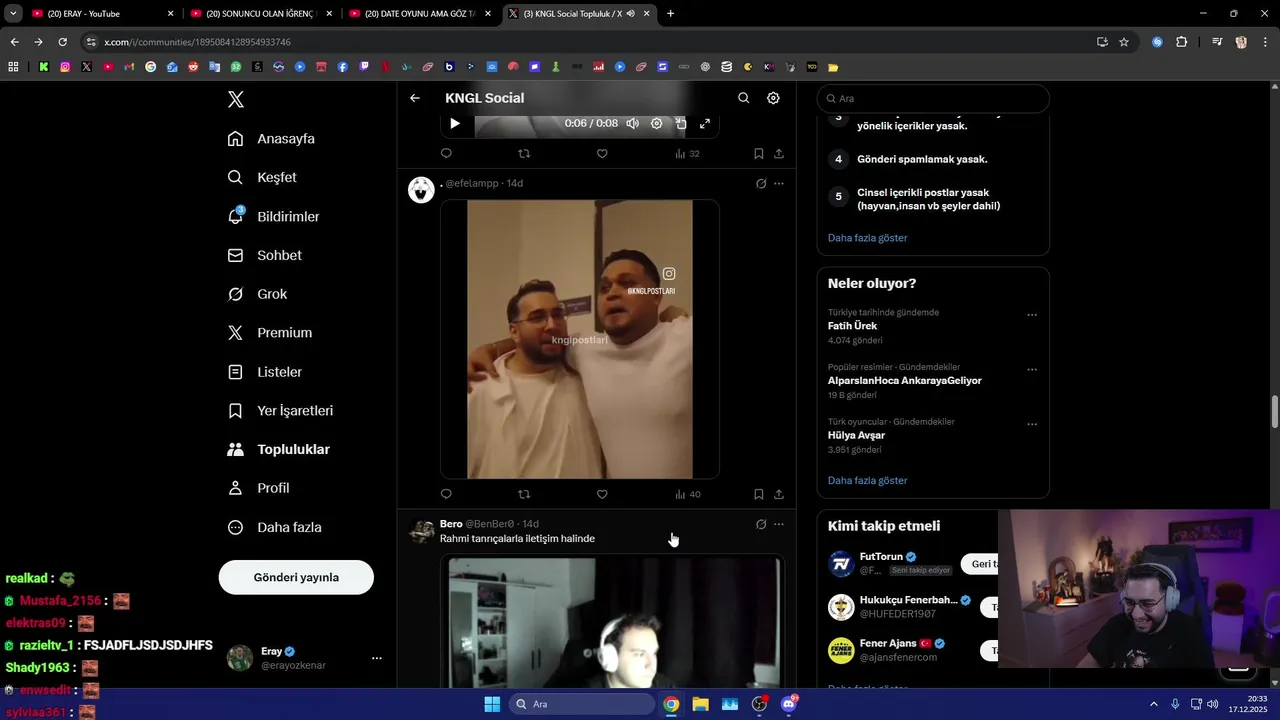The width and height of the screenshot is (1280, 720).
Task: Play the video at 0:06
Action: [455, 123]
